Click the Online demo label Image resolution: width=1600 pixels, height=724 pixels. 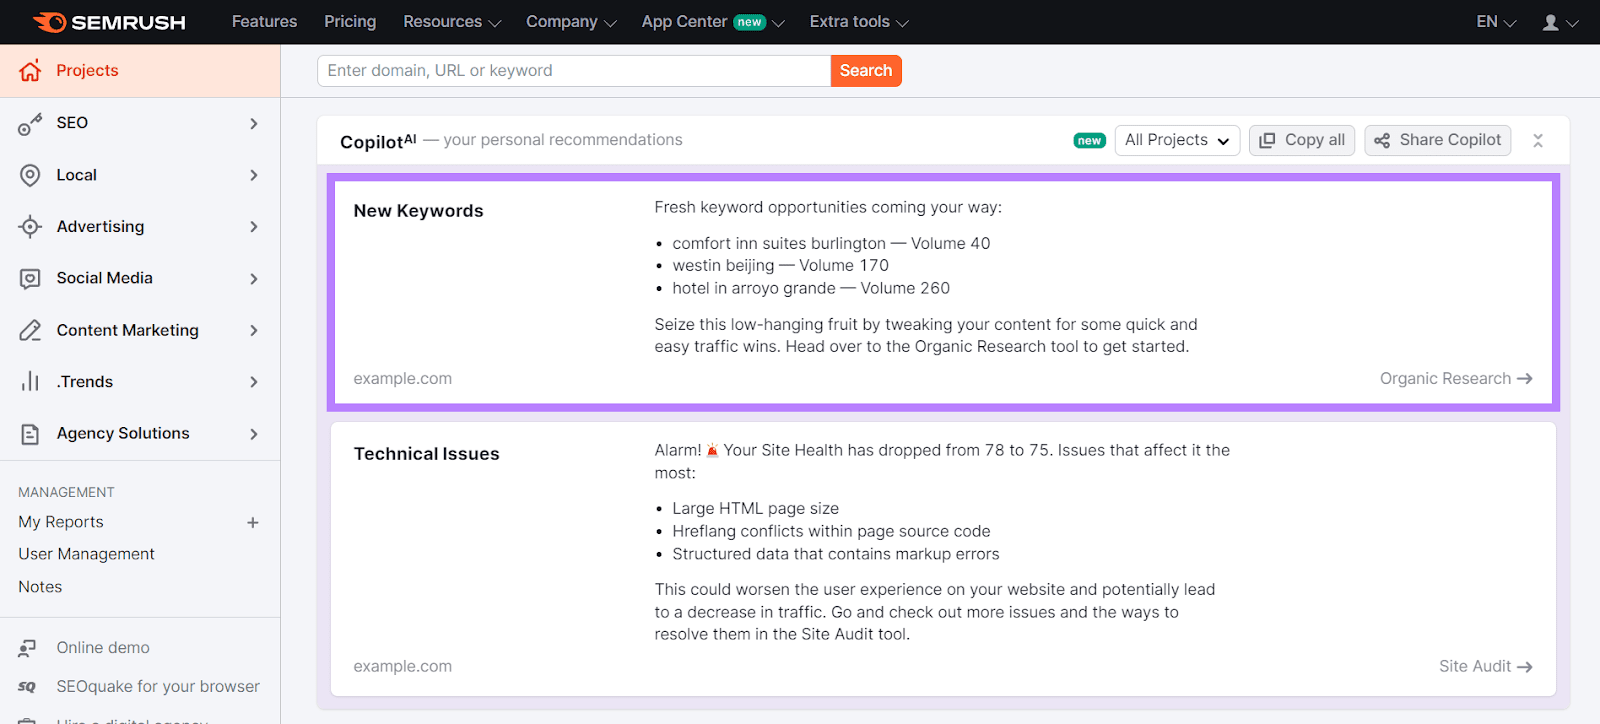tap(103, 648)
